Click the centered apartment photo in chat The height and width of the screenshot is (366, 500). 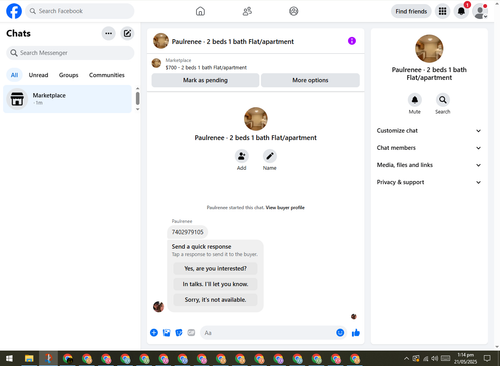[256, 119]
